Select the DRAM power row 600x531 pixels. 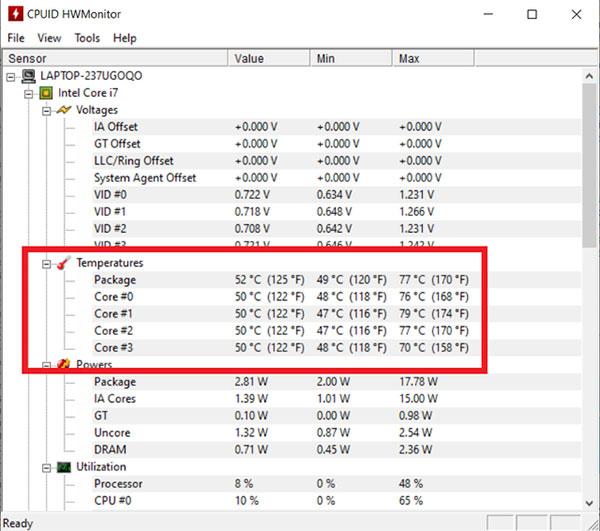click(x=337, y=450)
